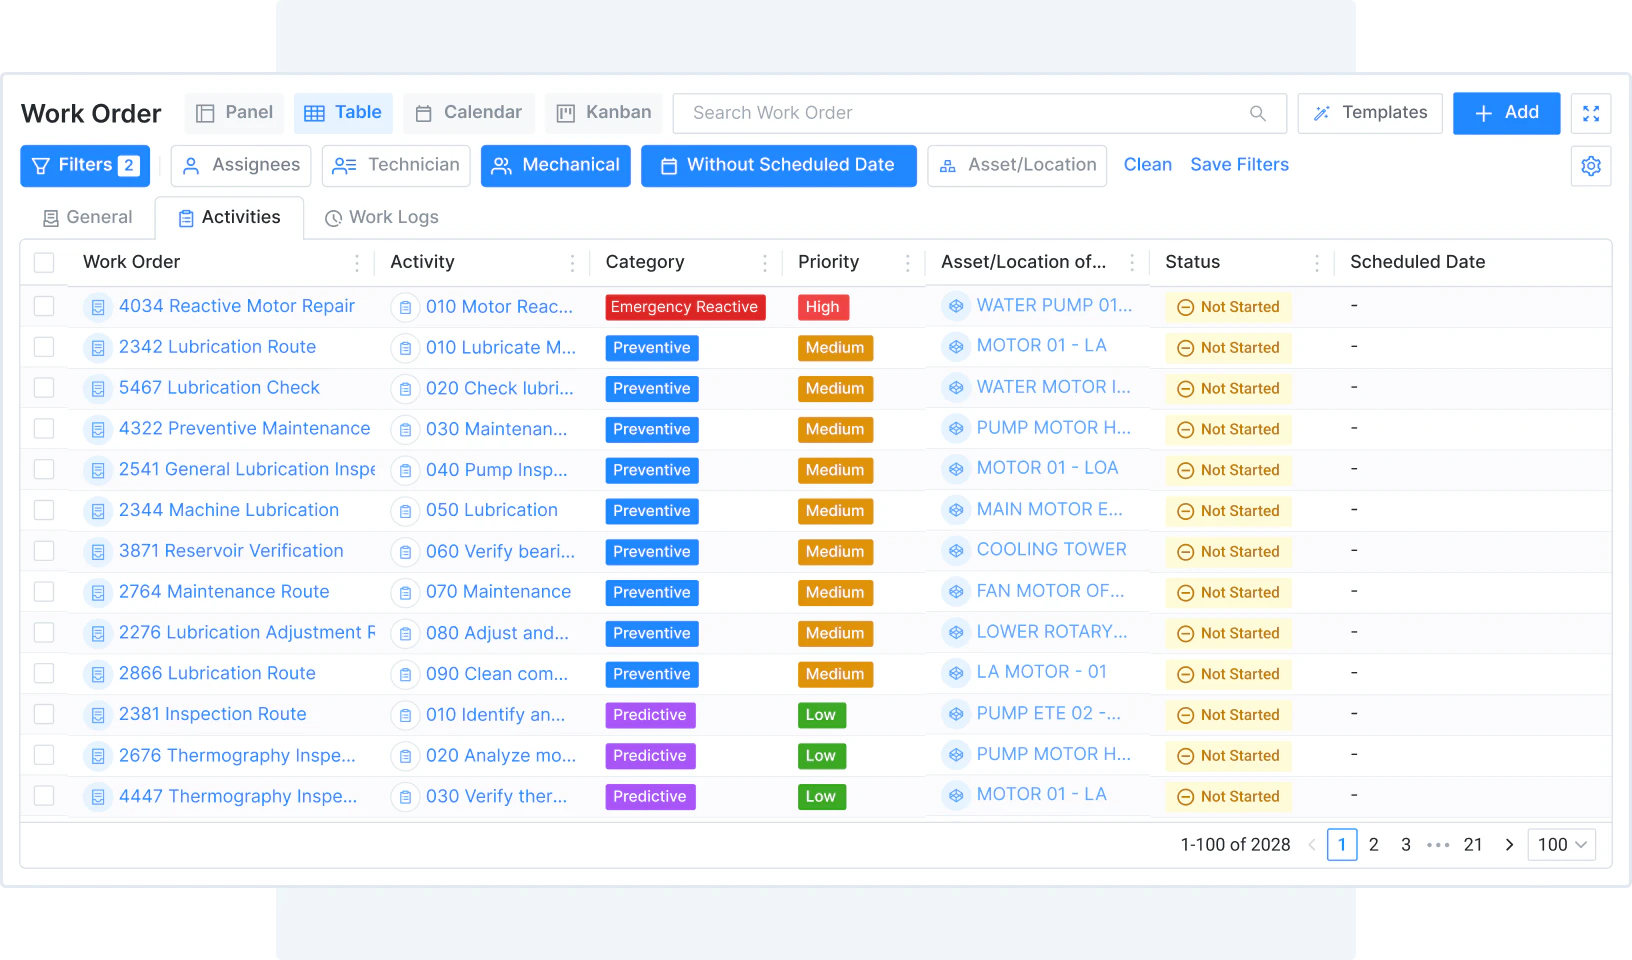Click the search magnifier icon
The image size is (1632, 960).
(x=1257, y=114)
